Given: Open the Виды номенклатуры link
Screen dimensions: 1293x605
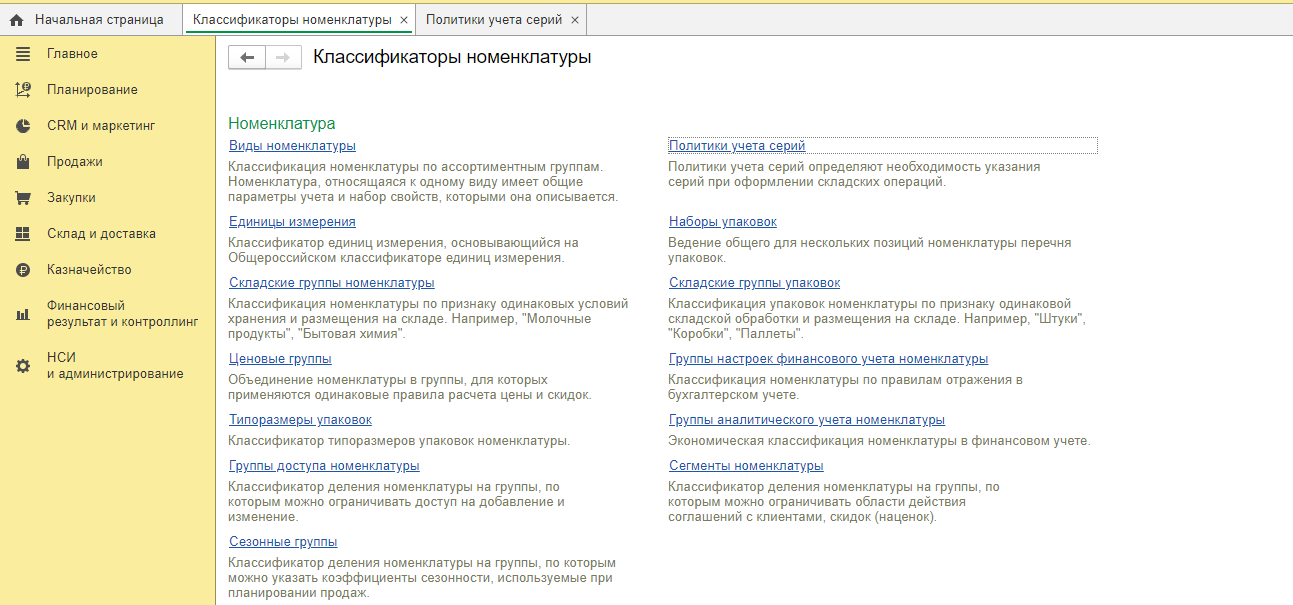Looking at the screenshot, I should pos(292,146).
